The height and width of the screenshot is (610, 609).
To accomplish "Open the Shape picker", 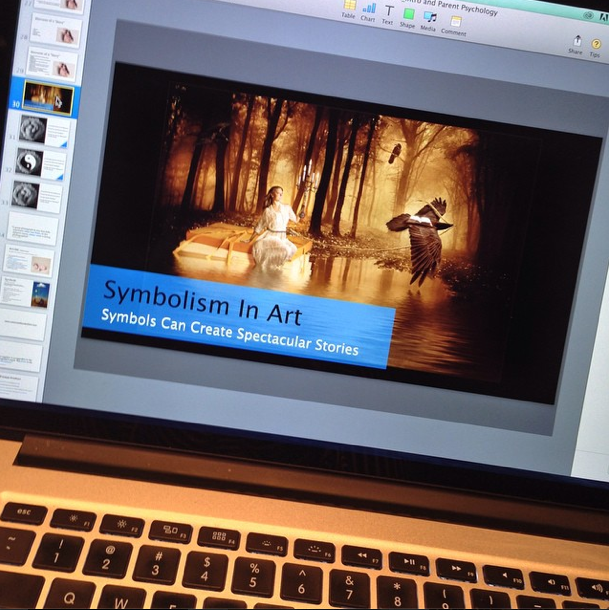I will pos(408,18).
